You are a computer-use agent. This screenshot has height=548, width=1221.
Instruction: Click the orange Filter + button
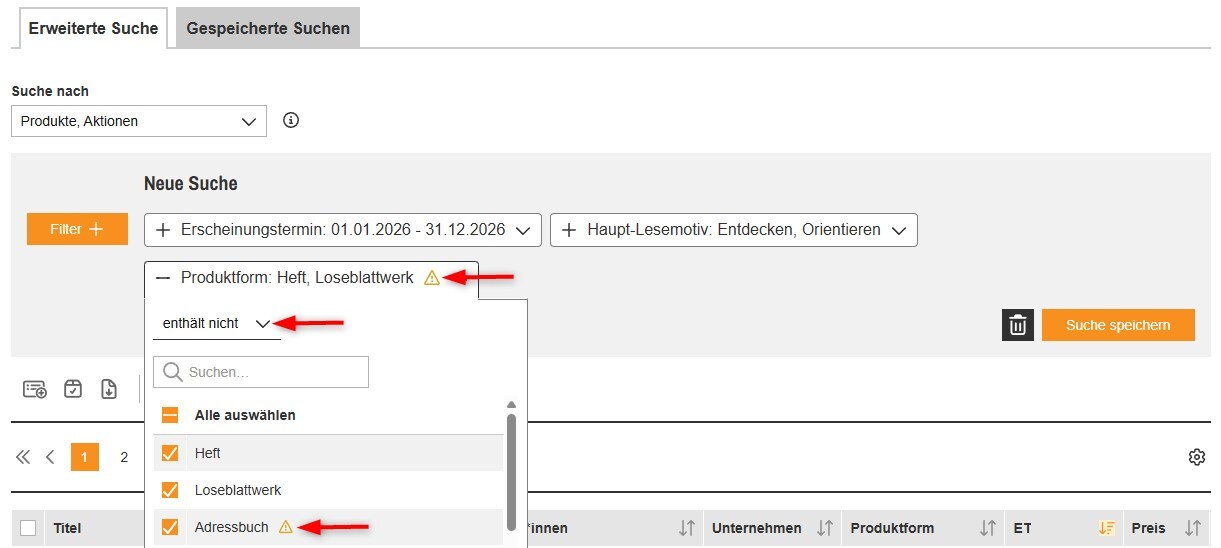click(x=77, y=229)
